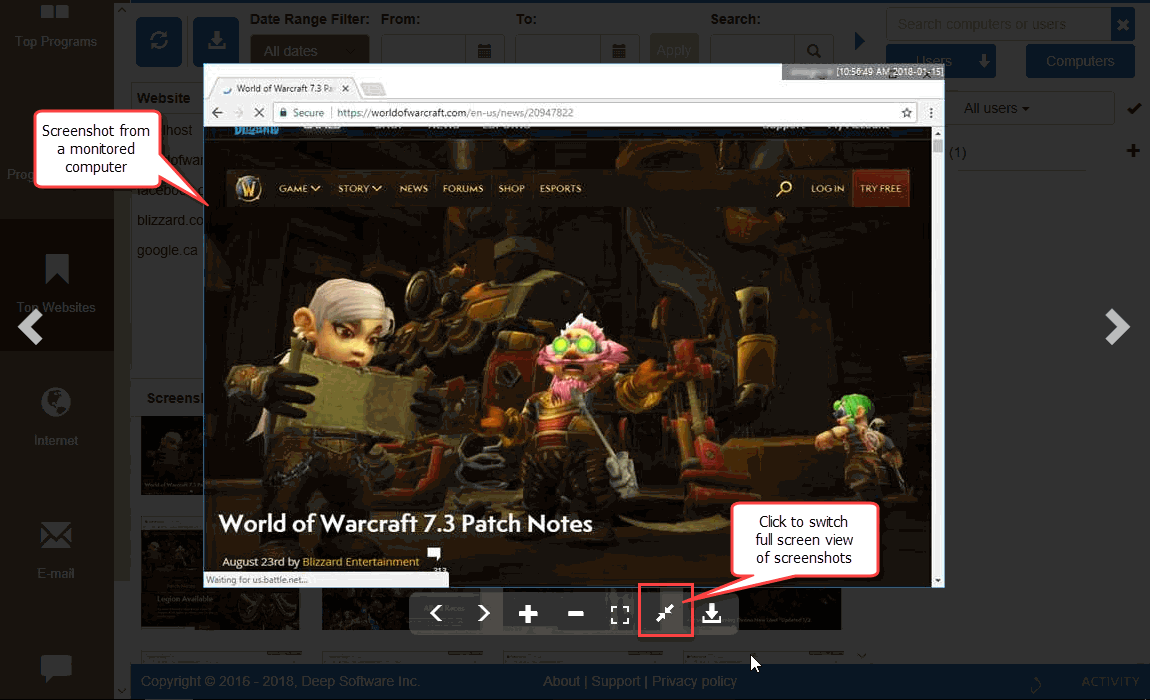This screenshot has height=700, width=1150.
Task: Click the From date input field
Action: click(x=424, y=51)
